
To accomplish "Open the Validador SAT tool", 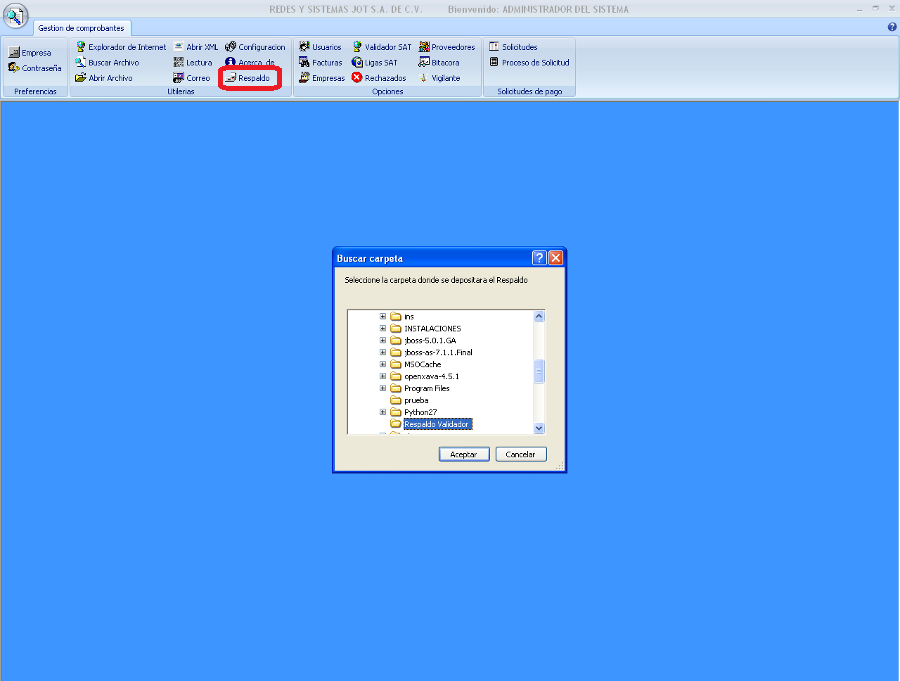I will 381,47.
